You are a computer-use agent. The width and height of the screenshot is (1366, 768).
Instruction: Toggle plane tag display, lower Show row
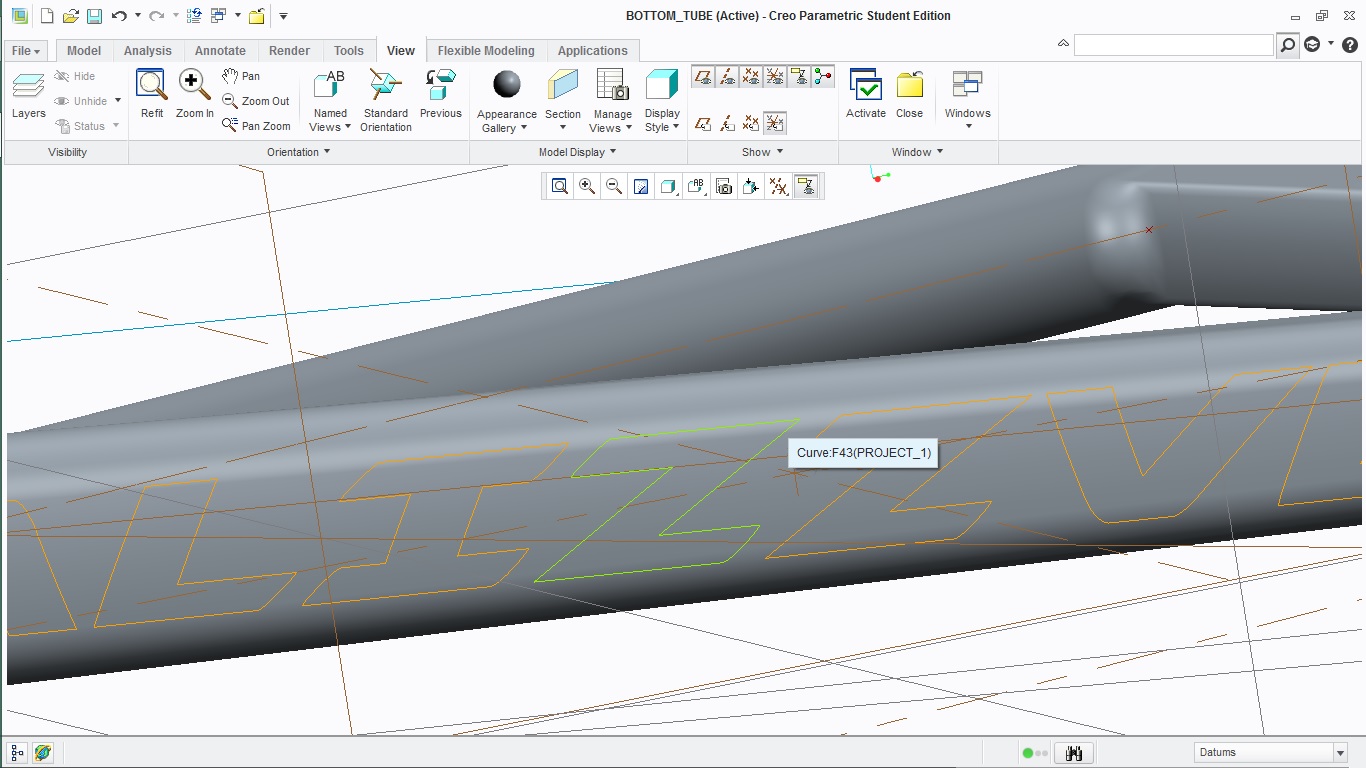(x=703, y=123)
